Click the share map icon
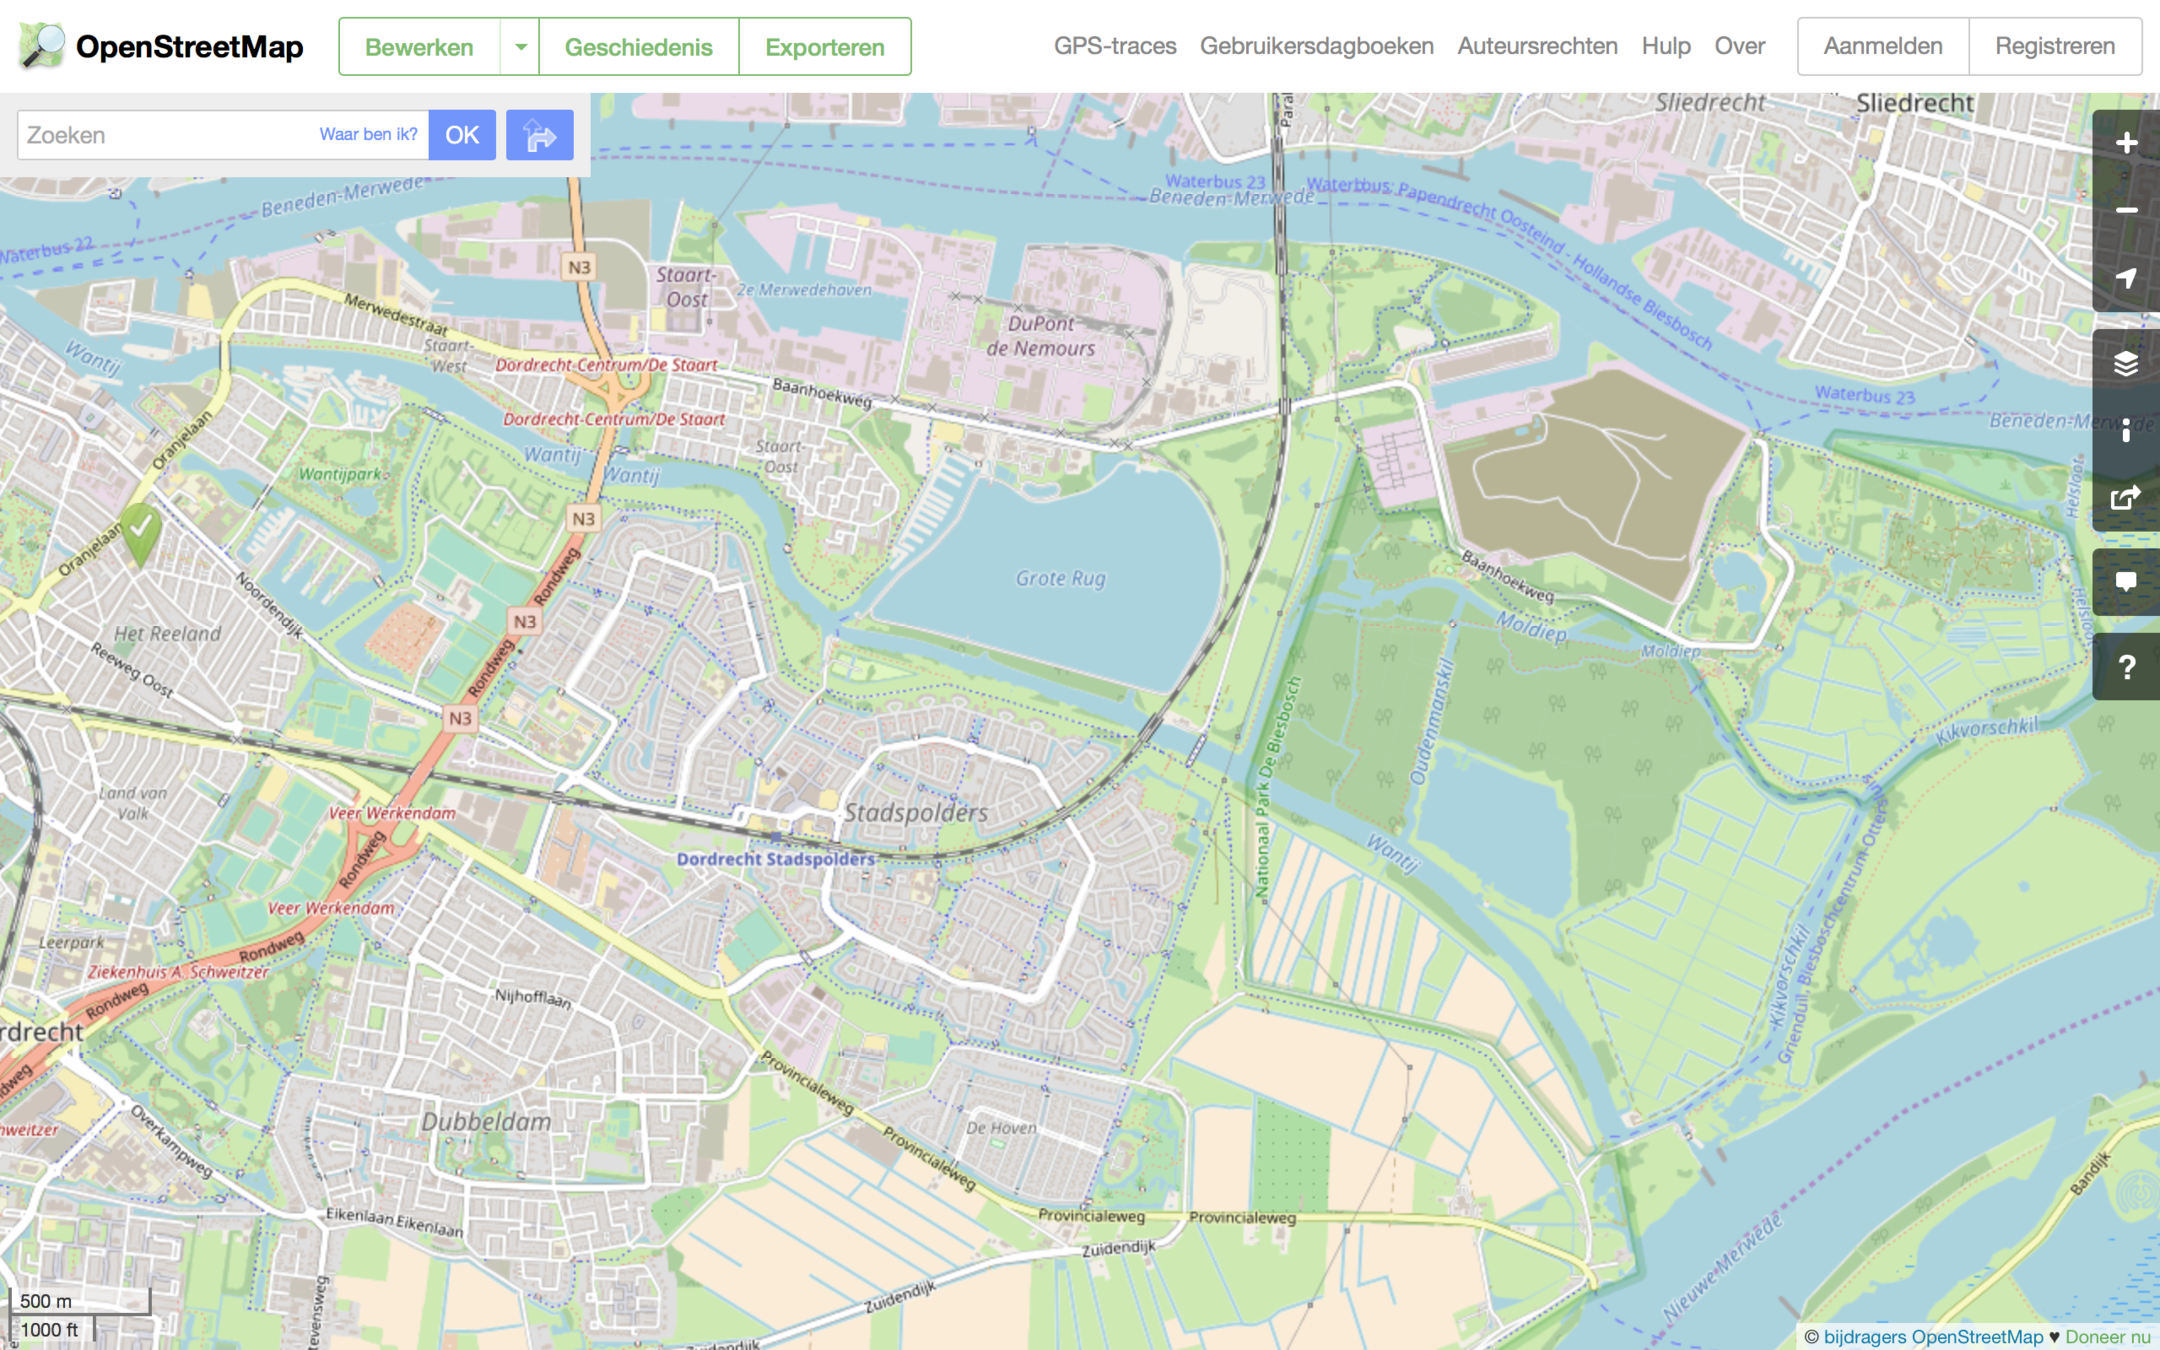 (2126, 498)
